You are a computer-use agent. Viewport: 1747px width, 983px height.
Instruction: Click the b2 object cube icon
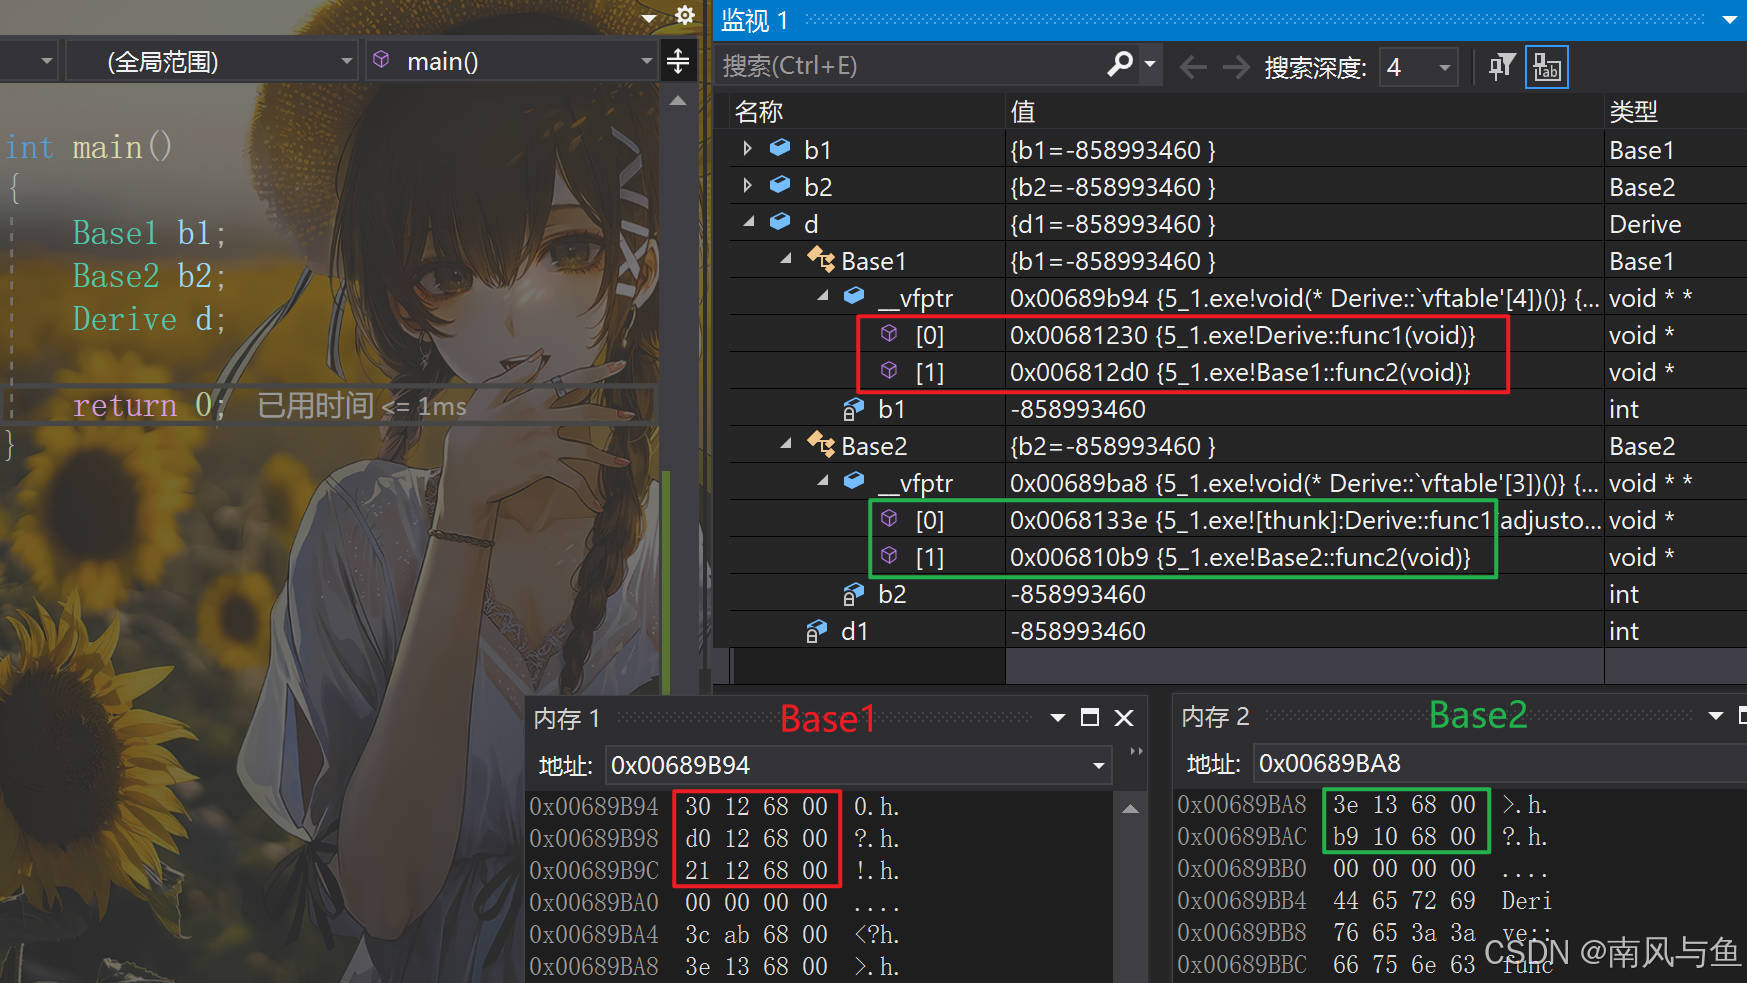tap(780, 185)
